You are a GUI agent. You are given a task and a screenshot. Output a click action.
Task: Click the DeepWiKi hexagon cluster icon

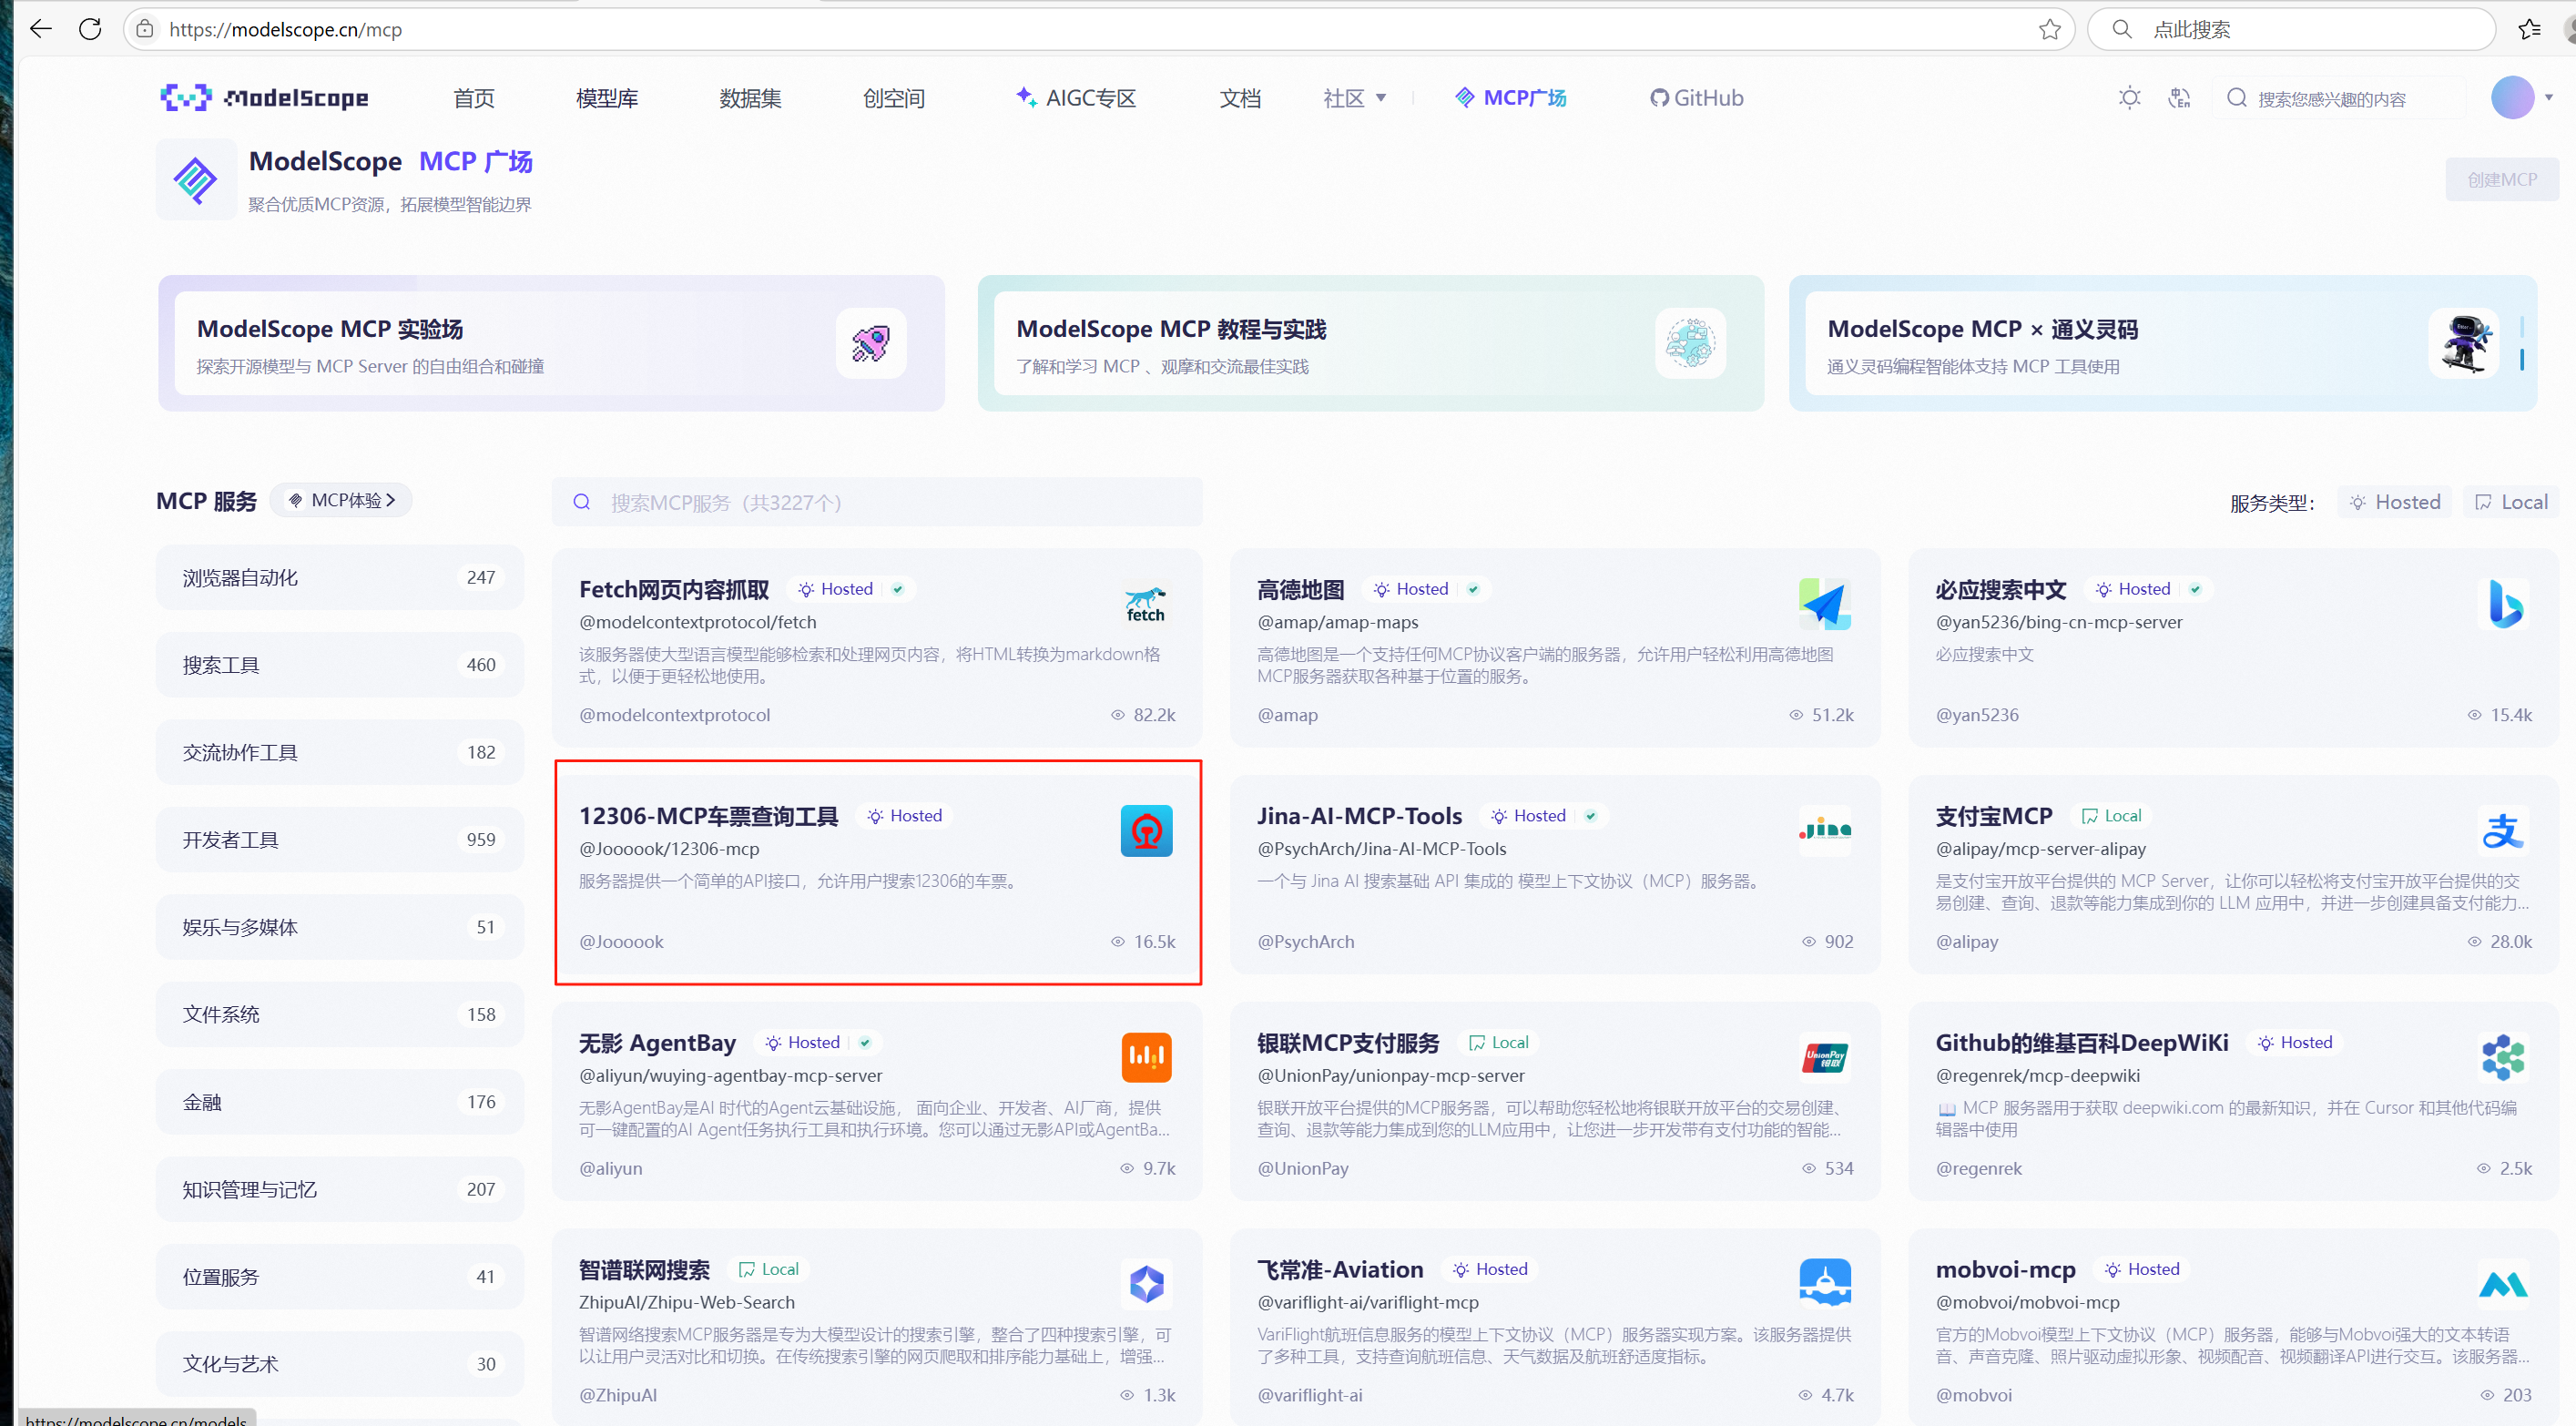tap(2503, 1057)
